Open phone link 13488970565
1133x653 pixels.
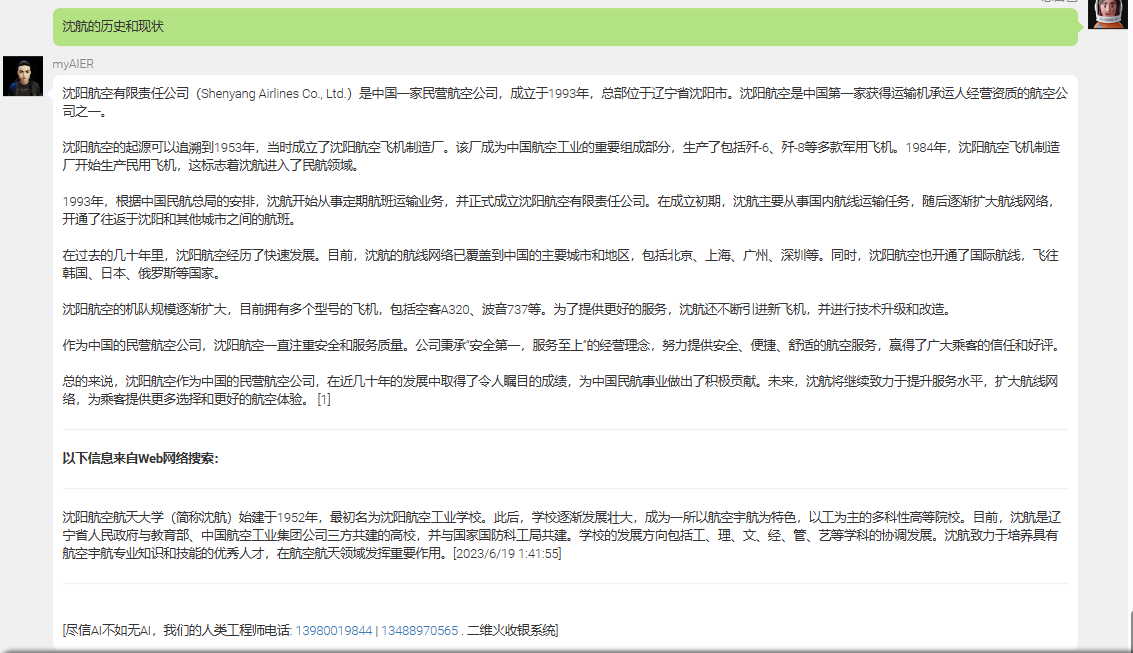tap(420, 631)
